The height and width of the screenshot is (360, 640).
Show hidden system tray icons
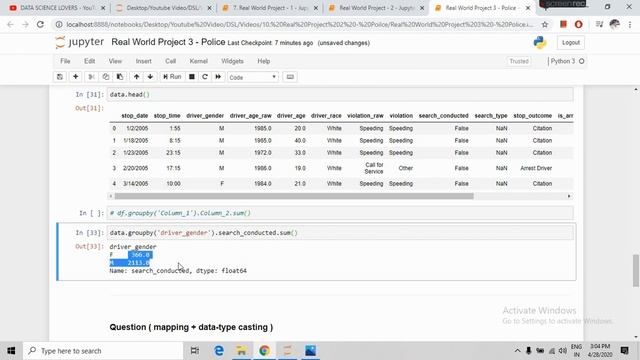(x=517, y=351)
